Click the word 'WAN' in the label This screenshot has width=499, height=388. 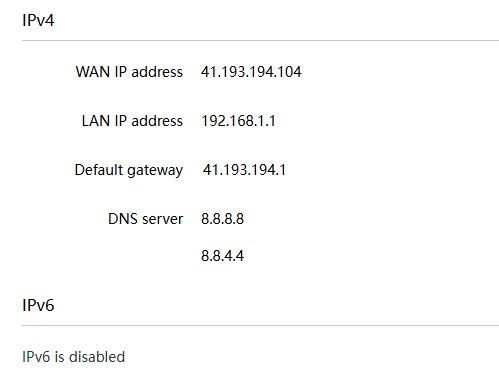[93, 72]
